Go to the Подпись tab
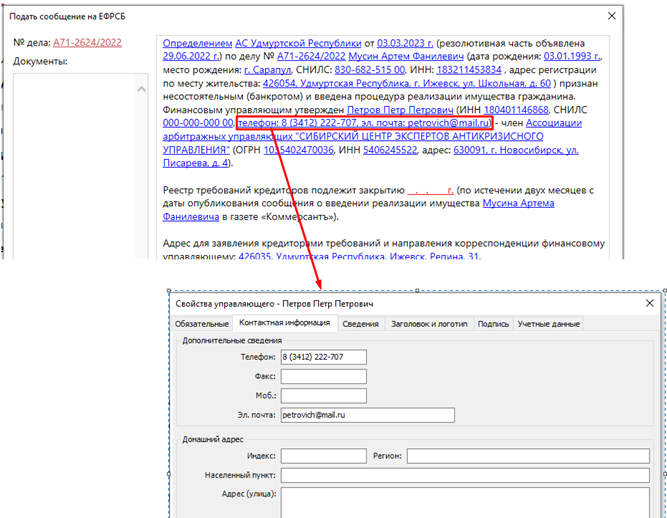The width and height of the screenshot is (667, 518). point(493,324)
